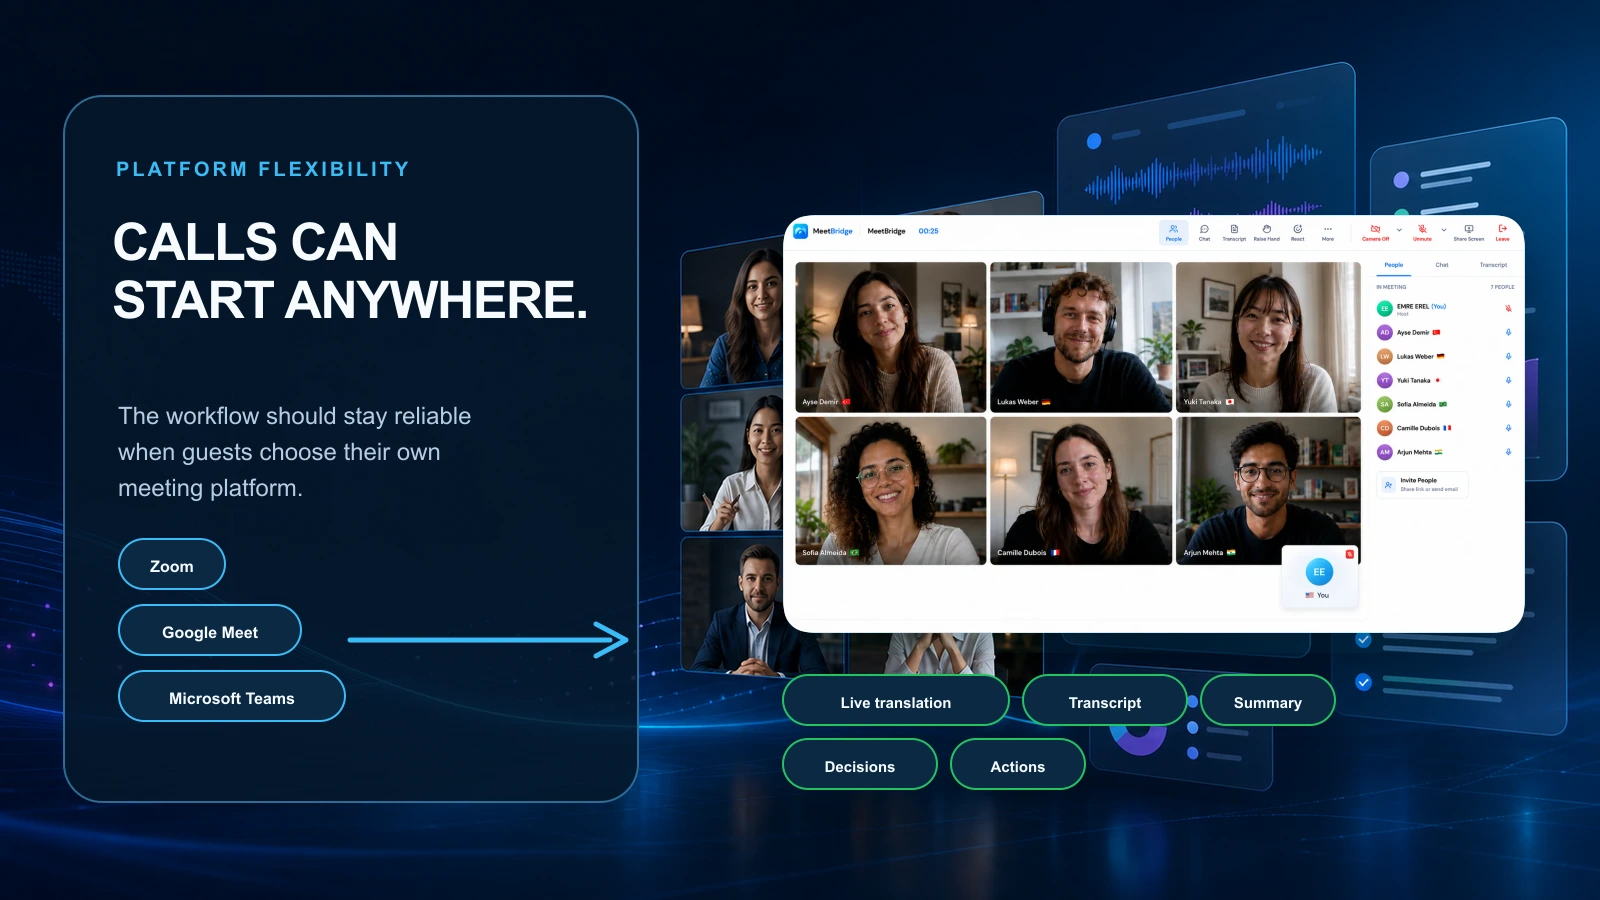Toggle Arjun Mehta's microphone icon
1600x900 pixels.
click(1508, 452)
